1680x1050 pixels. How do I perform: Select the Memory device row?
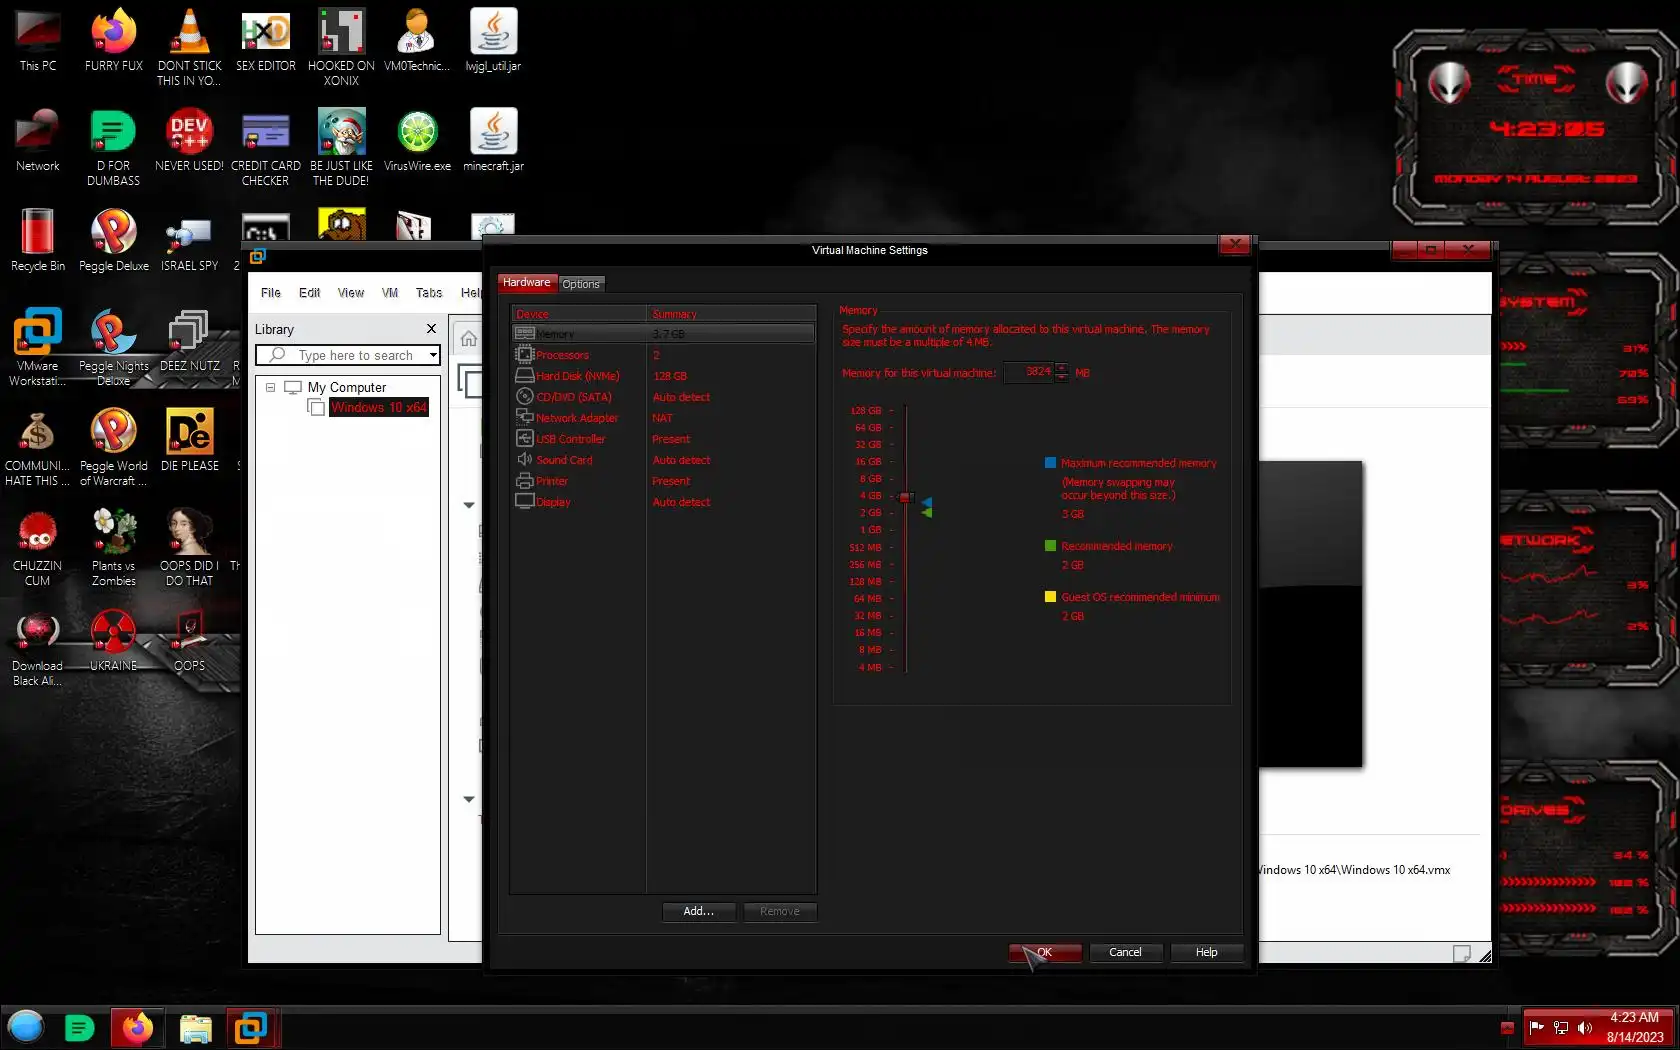tap(663, 334)
